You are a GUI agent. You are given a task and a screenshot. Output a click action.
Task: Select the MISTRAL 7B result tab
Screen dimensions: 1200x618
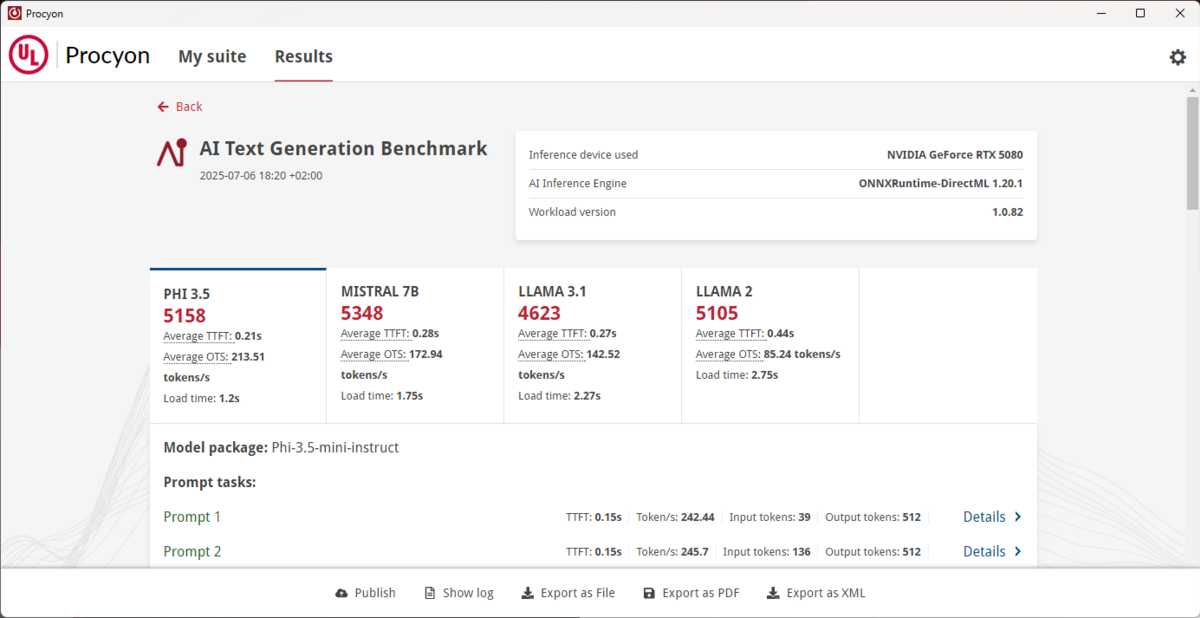click(415, 346)
